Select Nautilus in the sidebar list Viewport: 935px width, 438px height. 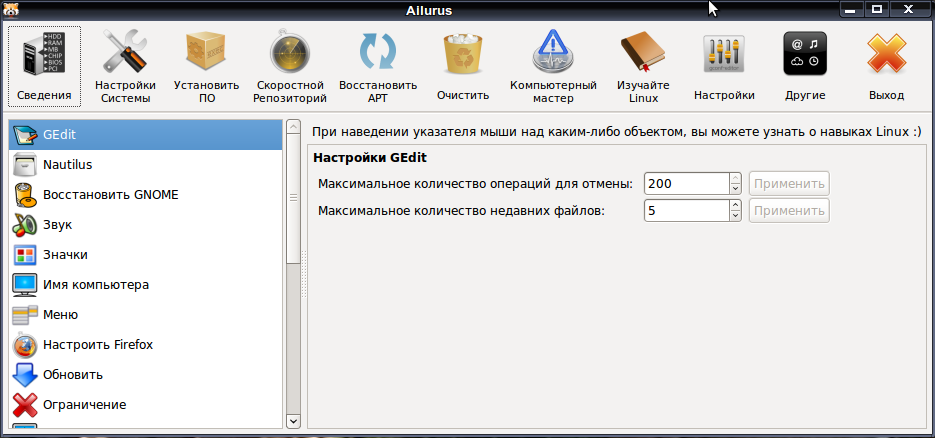[145, 164]
